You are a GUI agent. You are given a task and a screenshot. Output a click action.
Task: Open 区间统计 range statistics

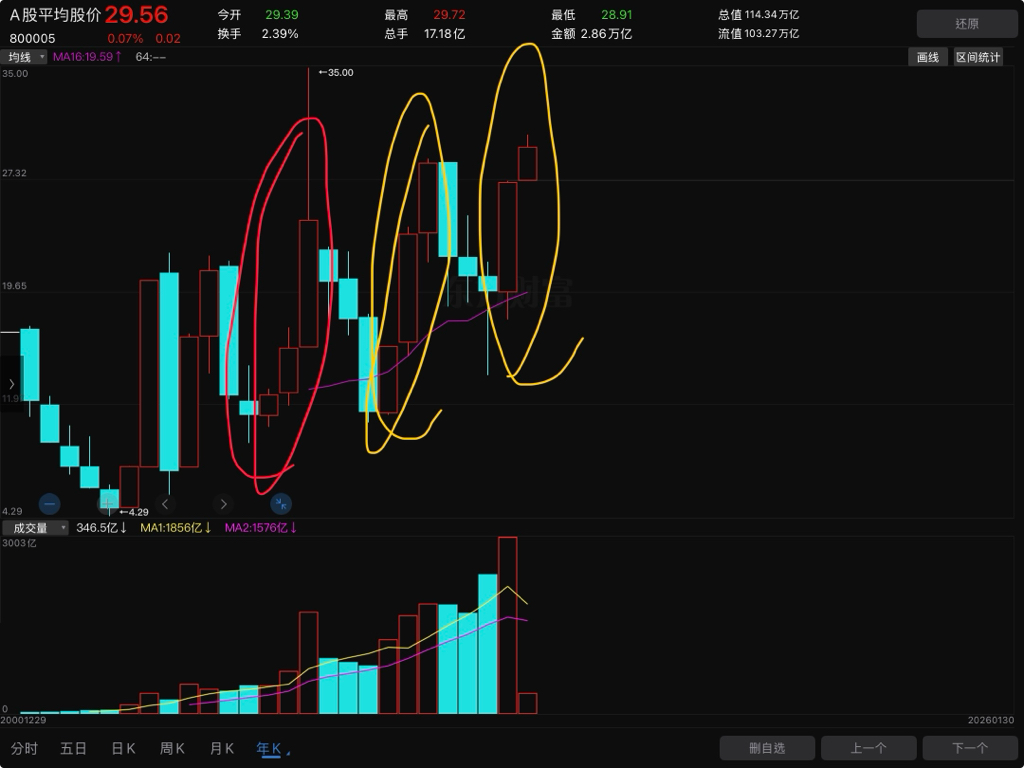click(x=978, y=57)
